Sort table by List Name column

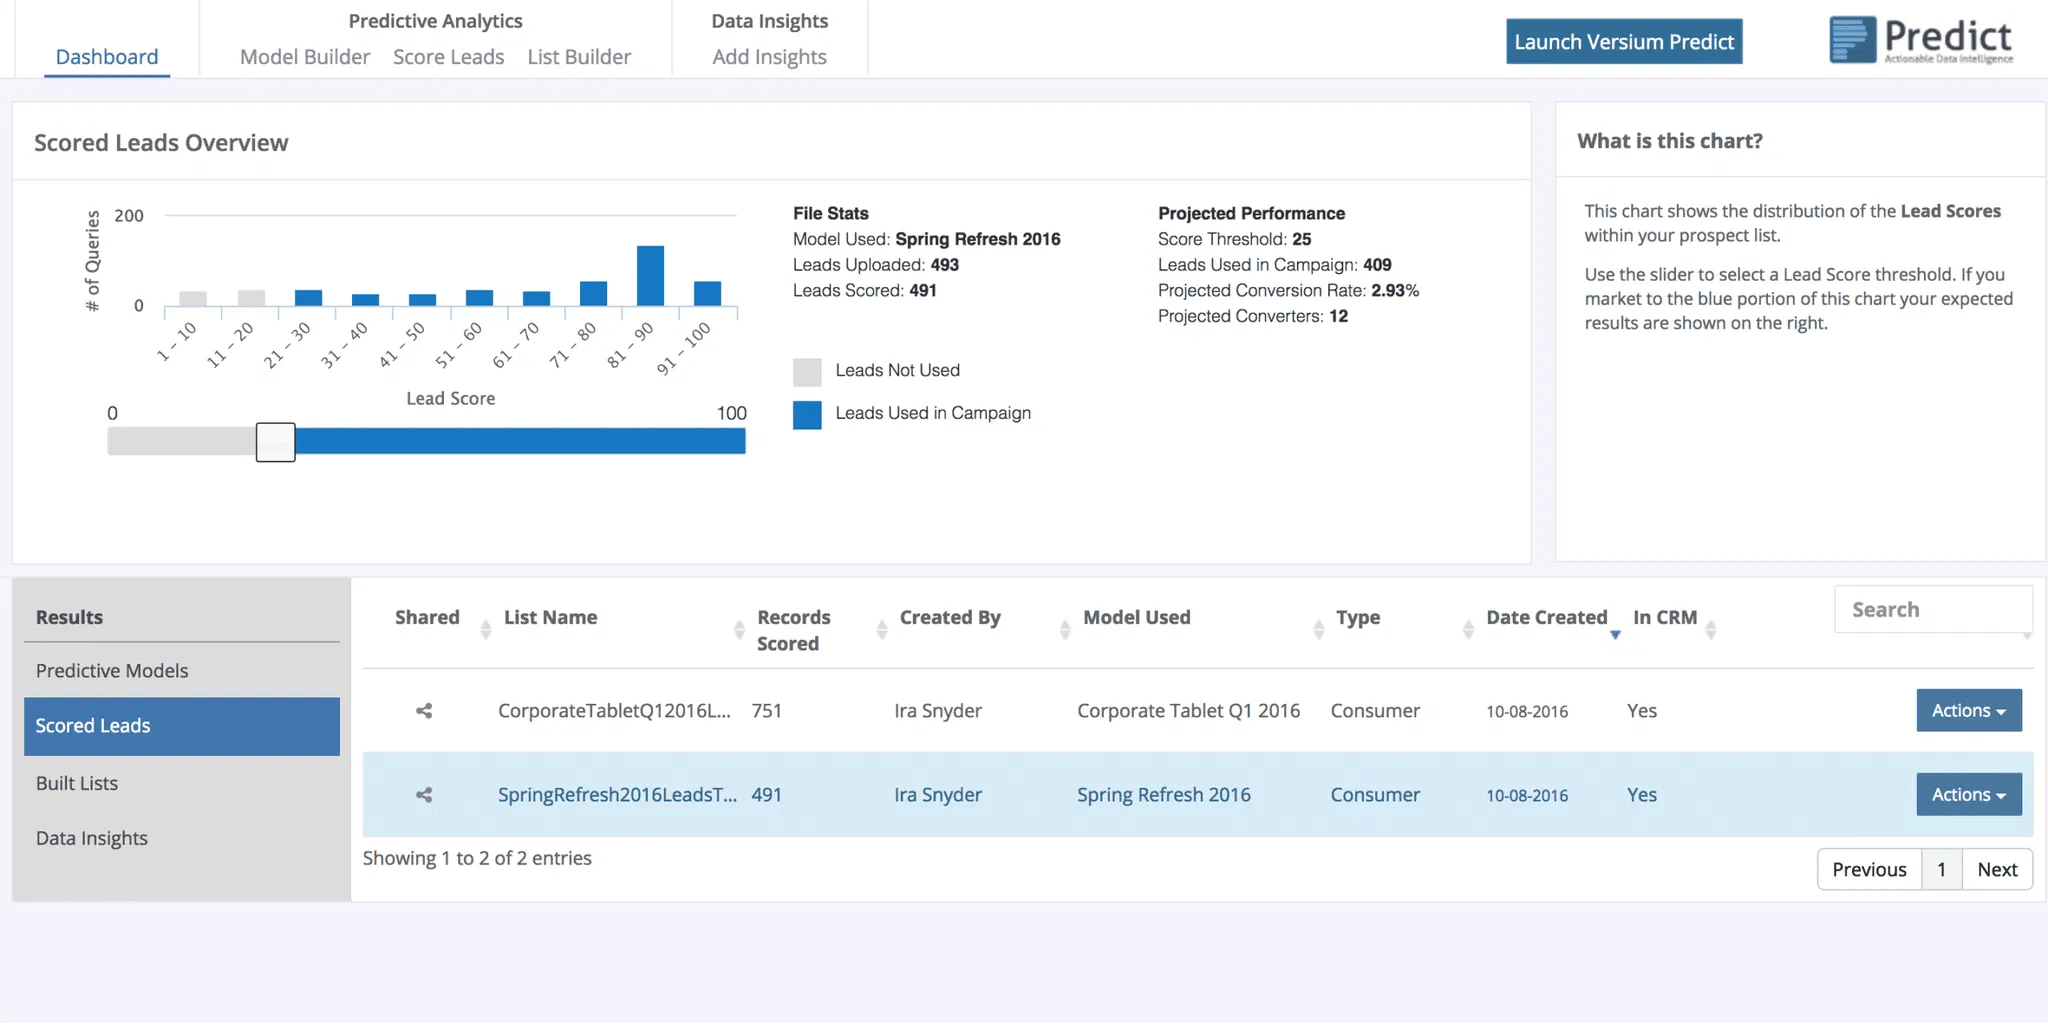(550, 618)
